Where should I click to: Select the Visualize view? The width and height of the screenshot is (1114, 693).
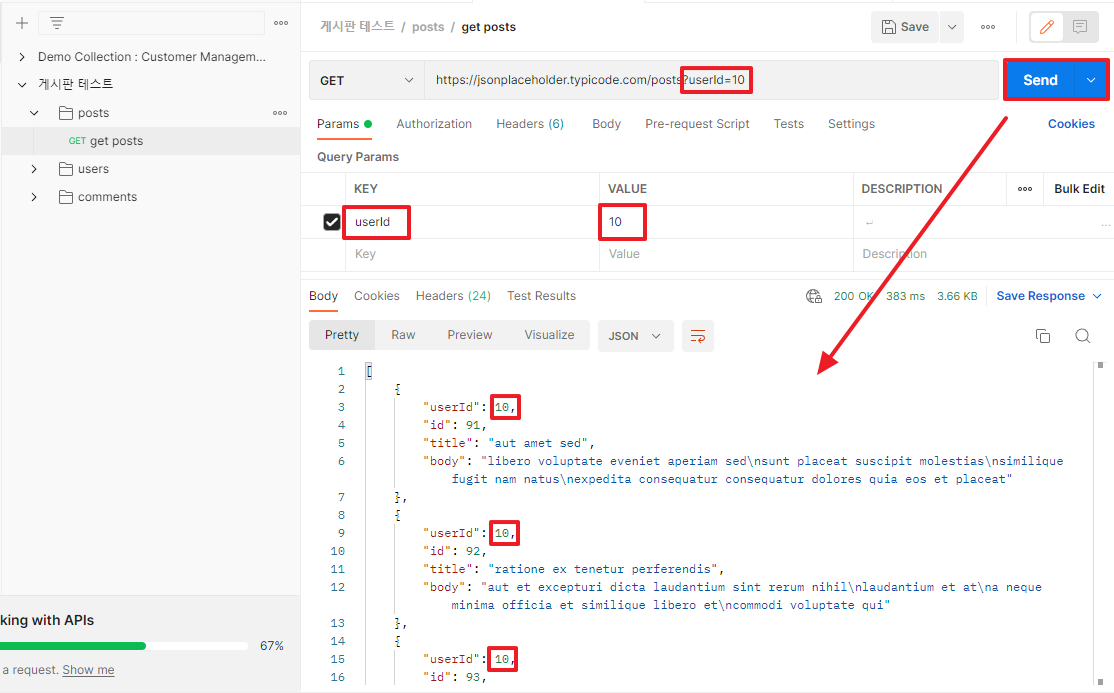click(549, 335)
